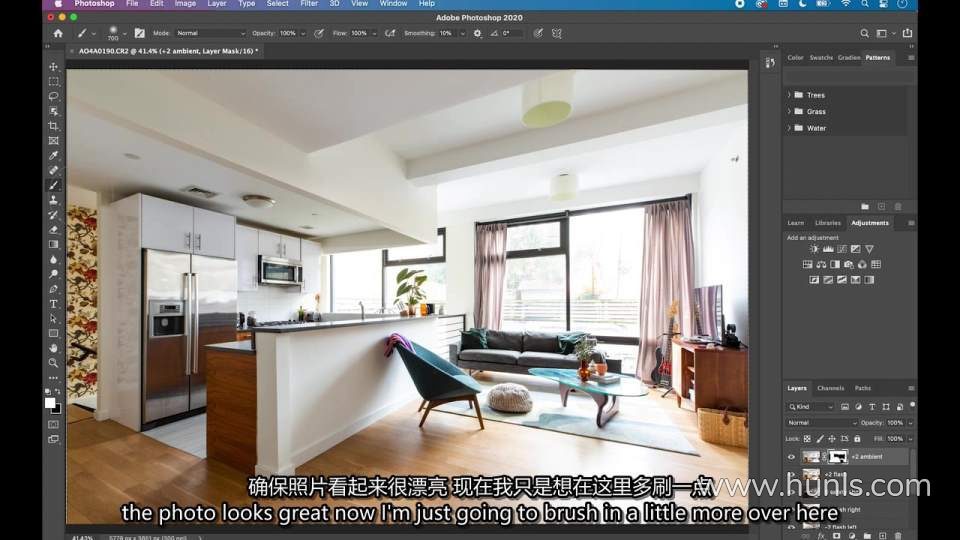Hide the +2 ambient layer

[x=791, y=457]
